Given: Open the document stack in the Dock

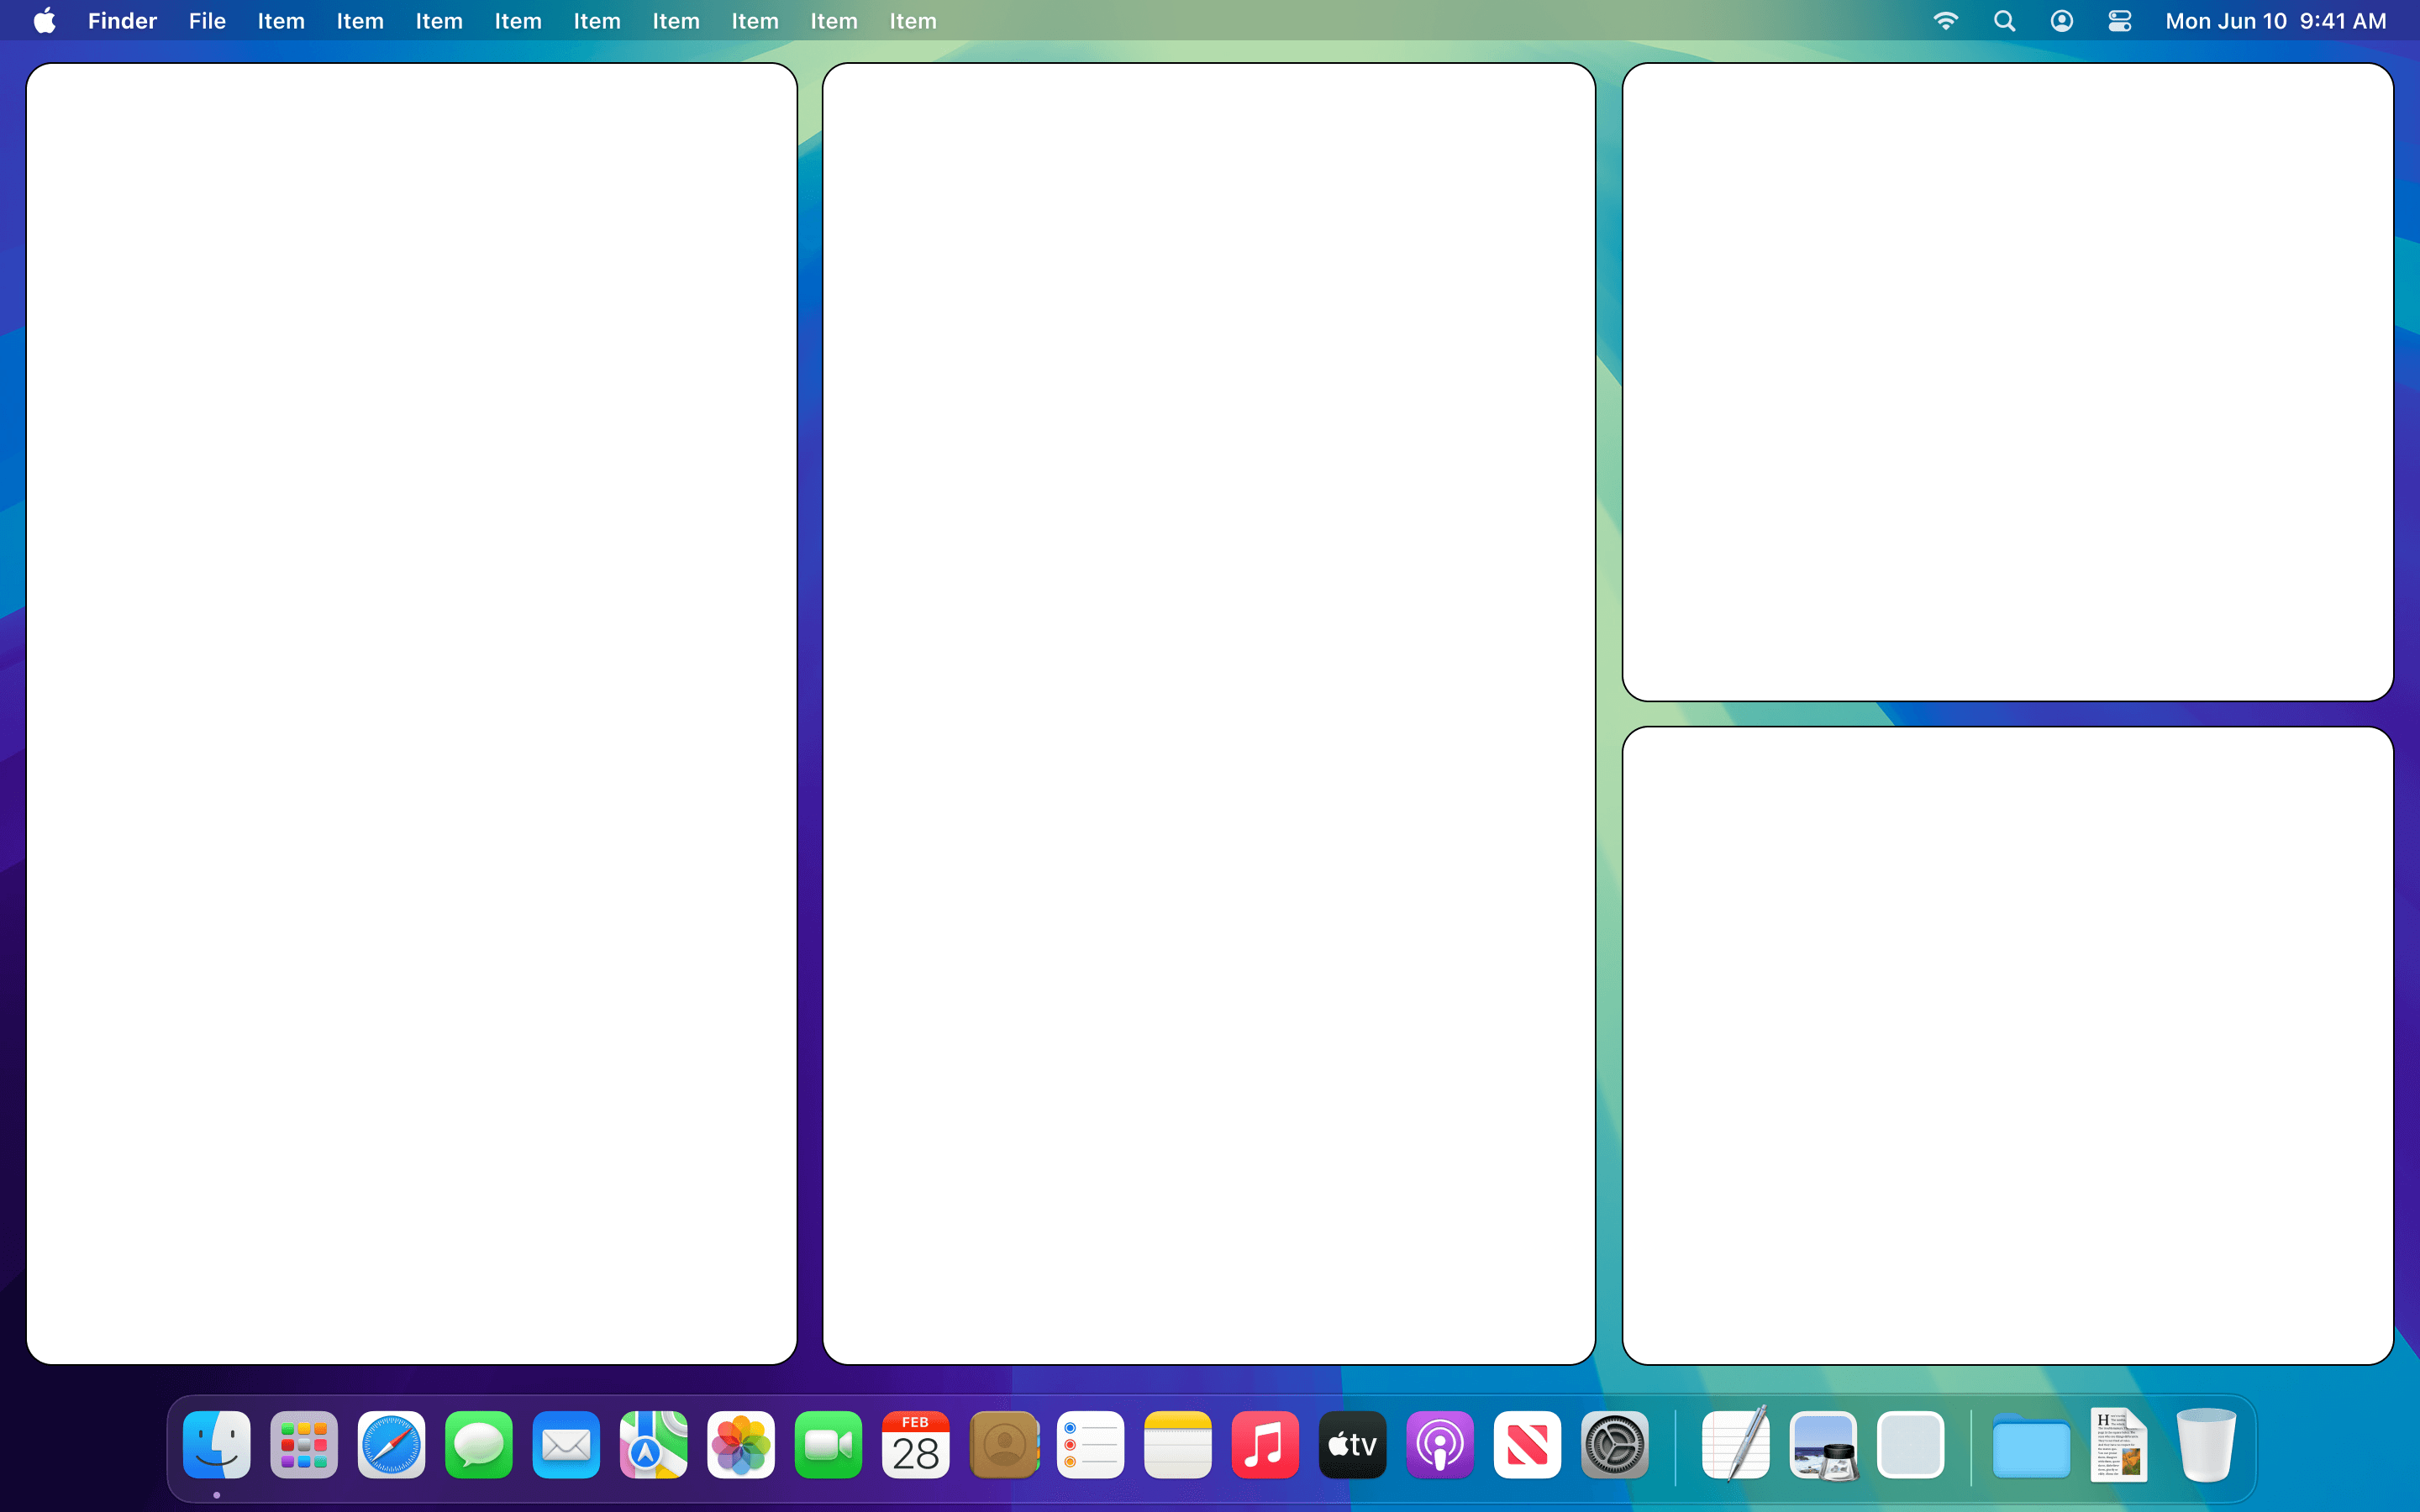Looking at the screenshot, I should coord(2119,1444).
